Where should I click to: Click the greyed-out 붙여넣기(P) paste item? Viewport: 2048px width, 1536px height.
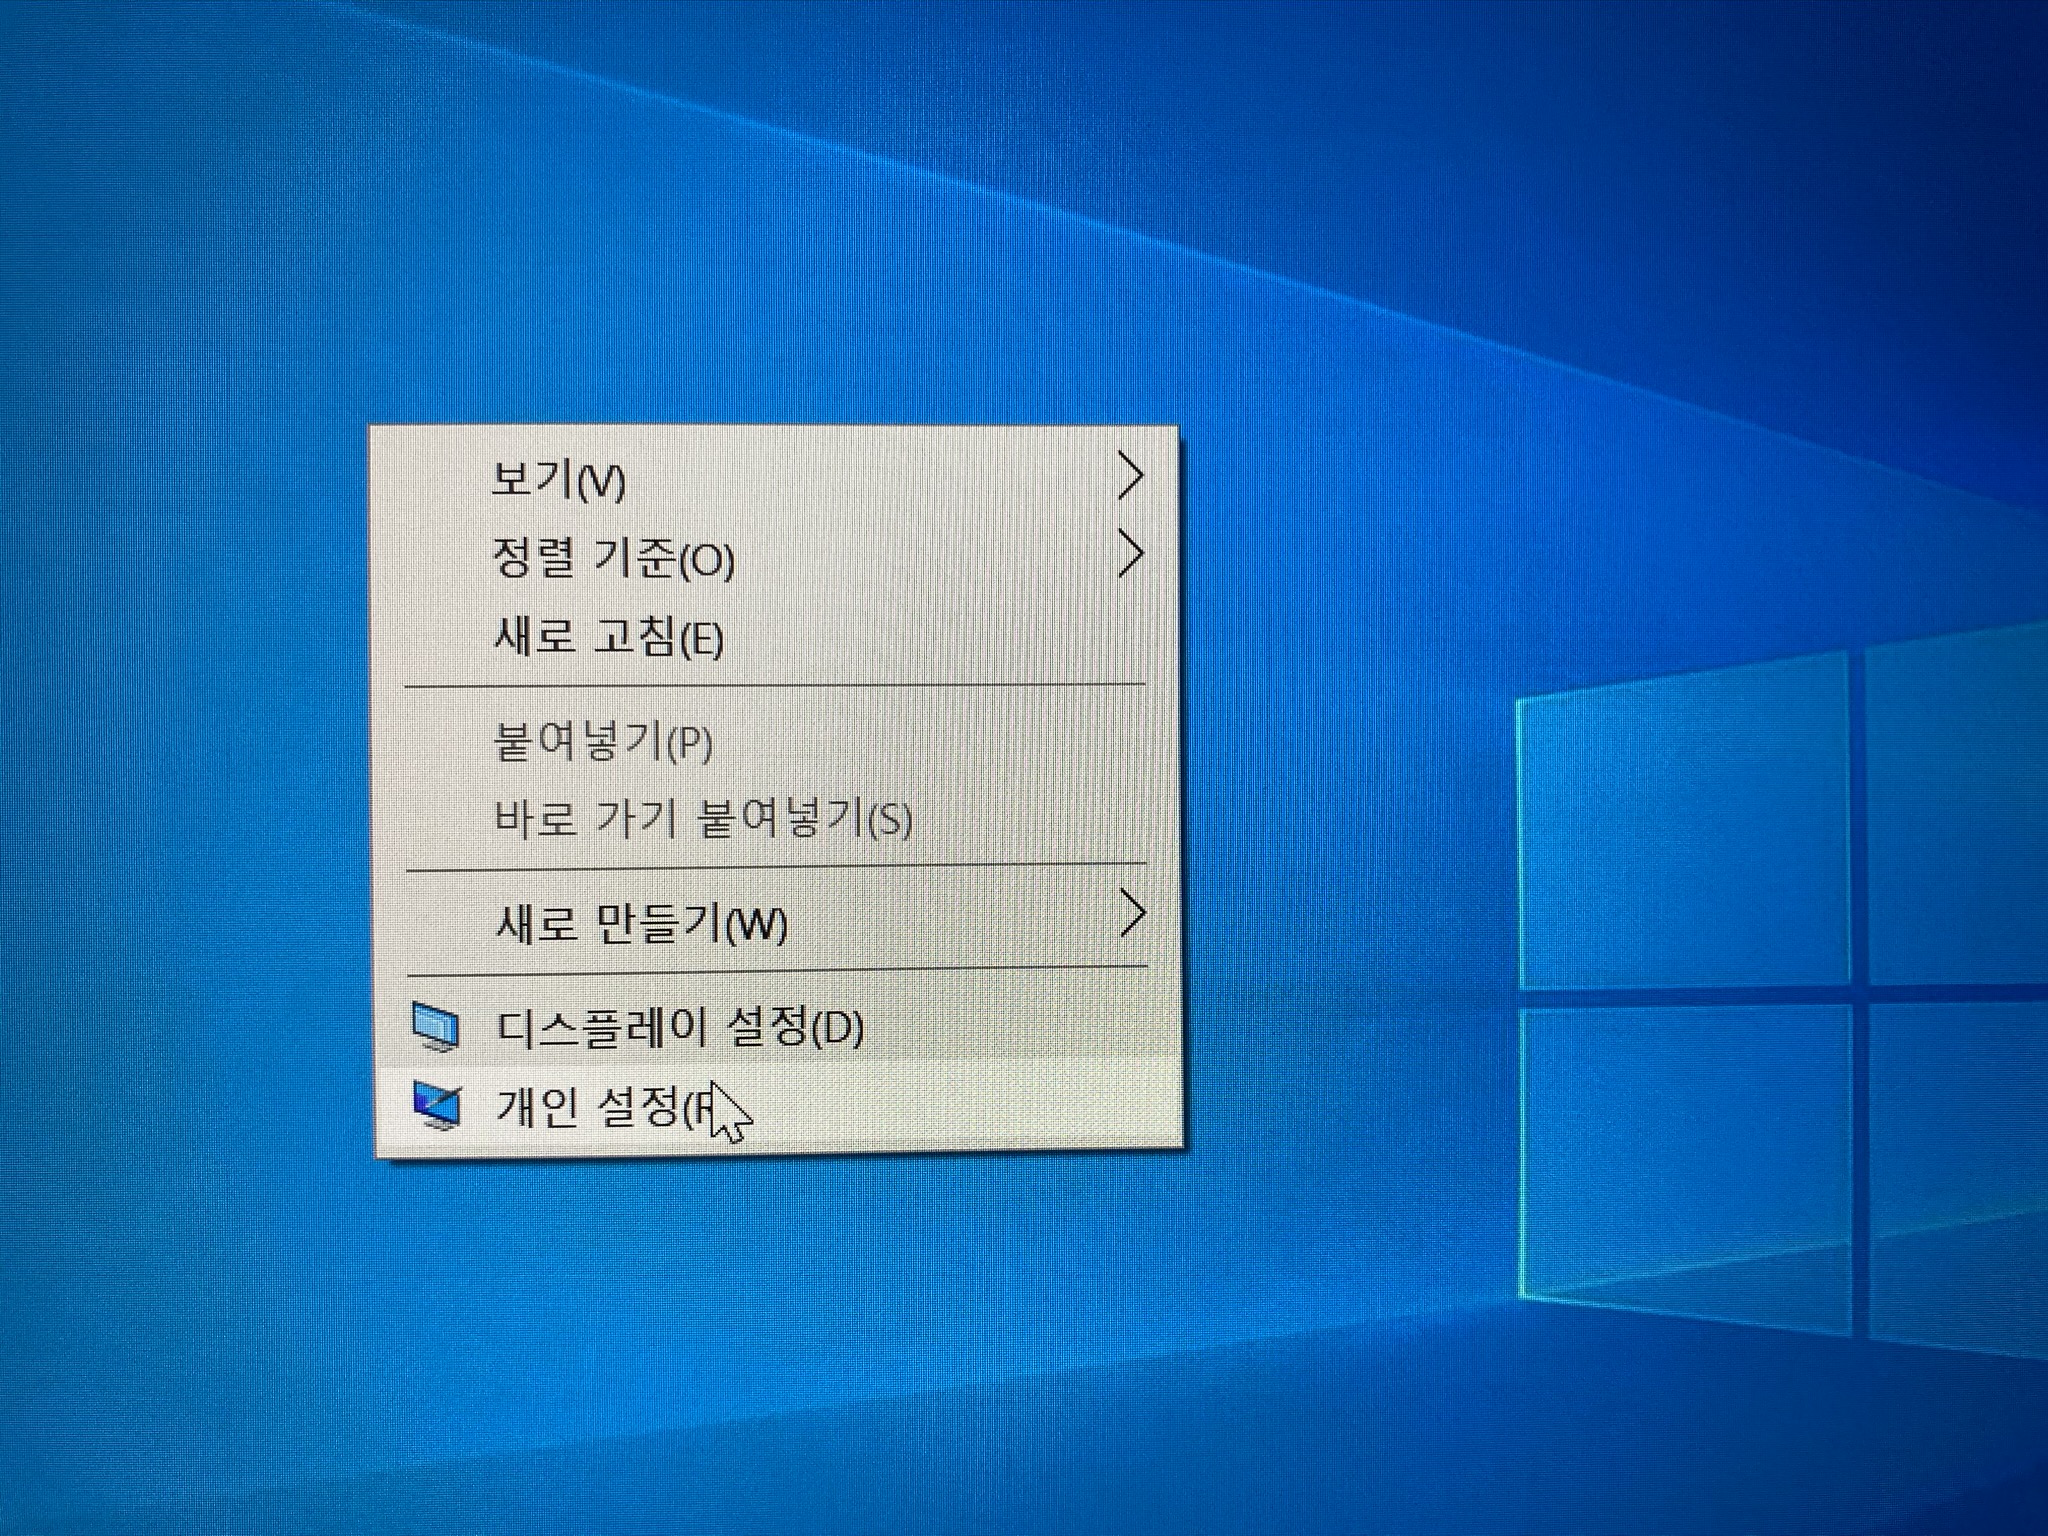(x=602, y=743)
